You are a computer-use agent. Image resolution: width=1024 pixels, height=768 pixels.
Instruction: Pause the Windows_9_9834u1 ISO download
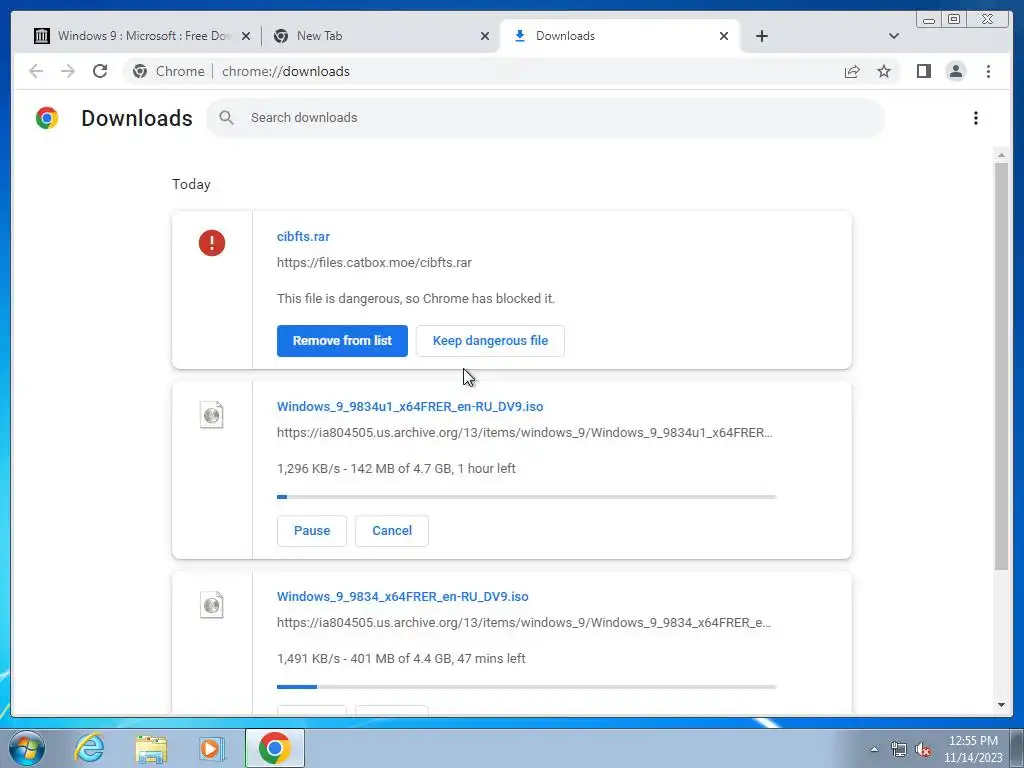tap(312, 531)
